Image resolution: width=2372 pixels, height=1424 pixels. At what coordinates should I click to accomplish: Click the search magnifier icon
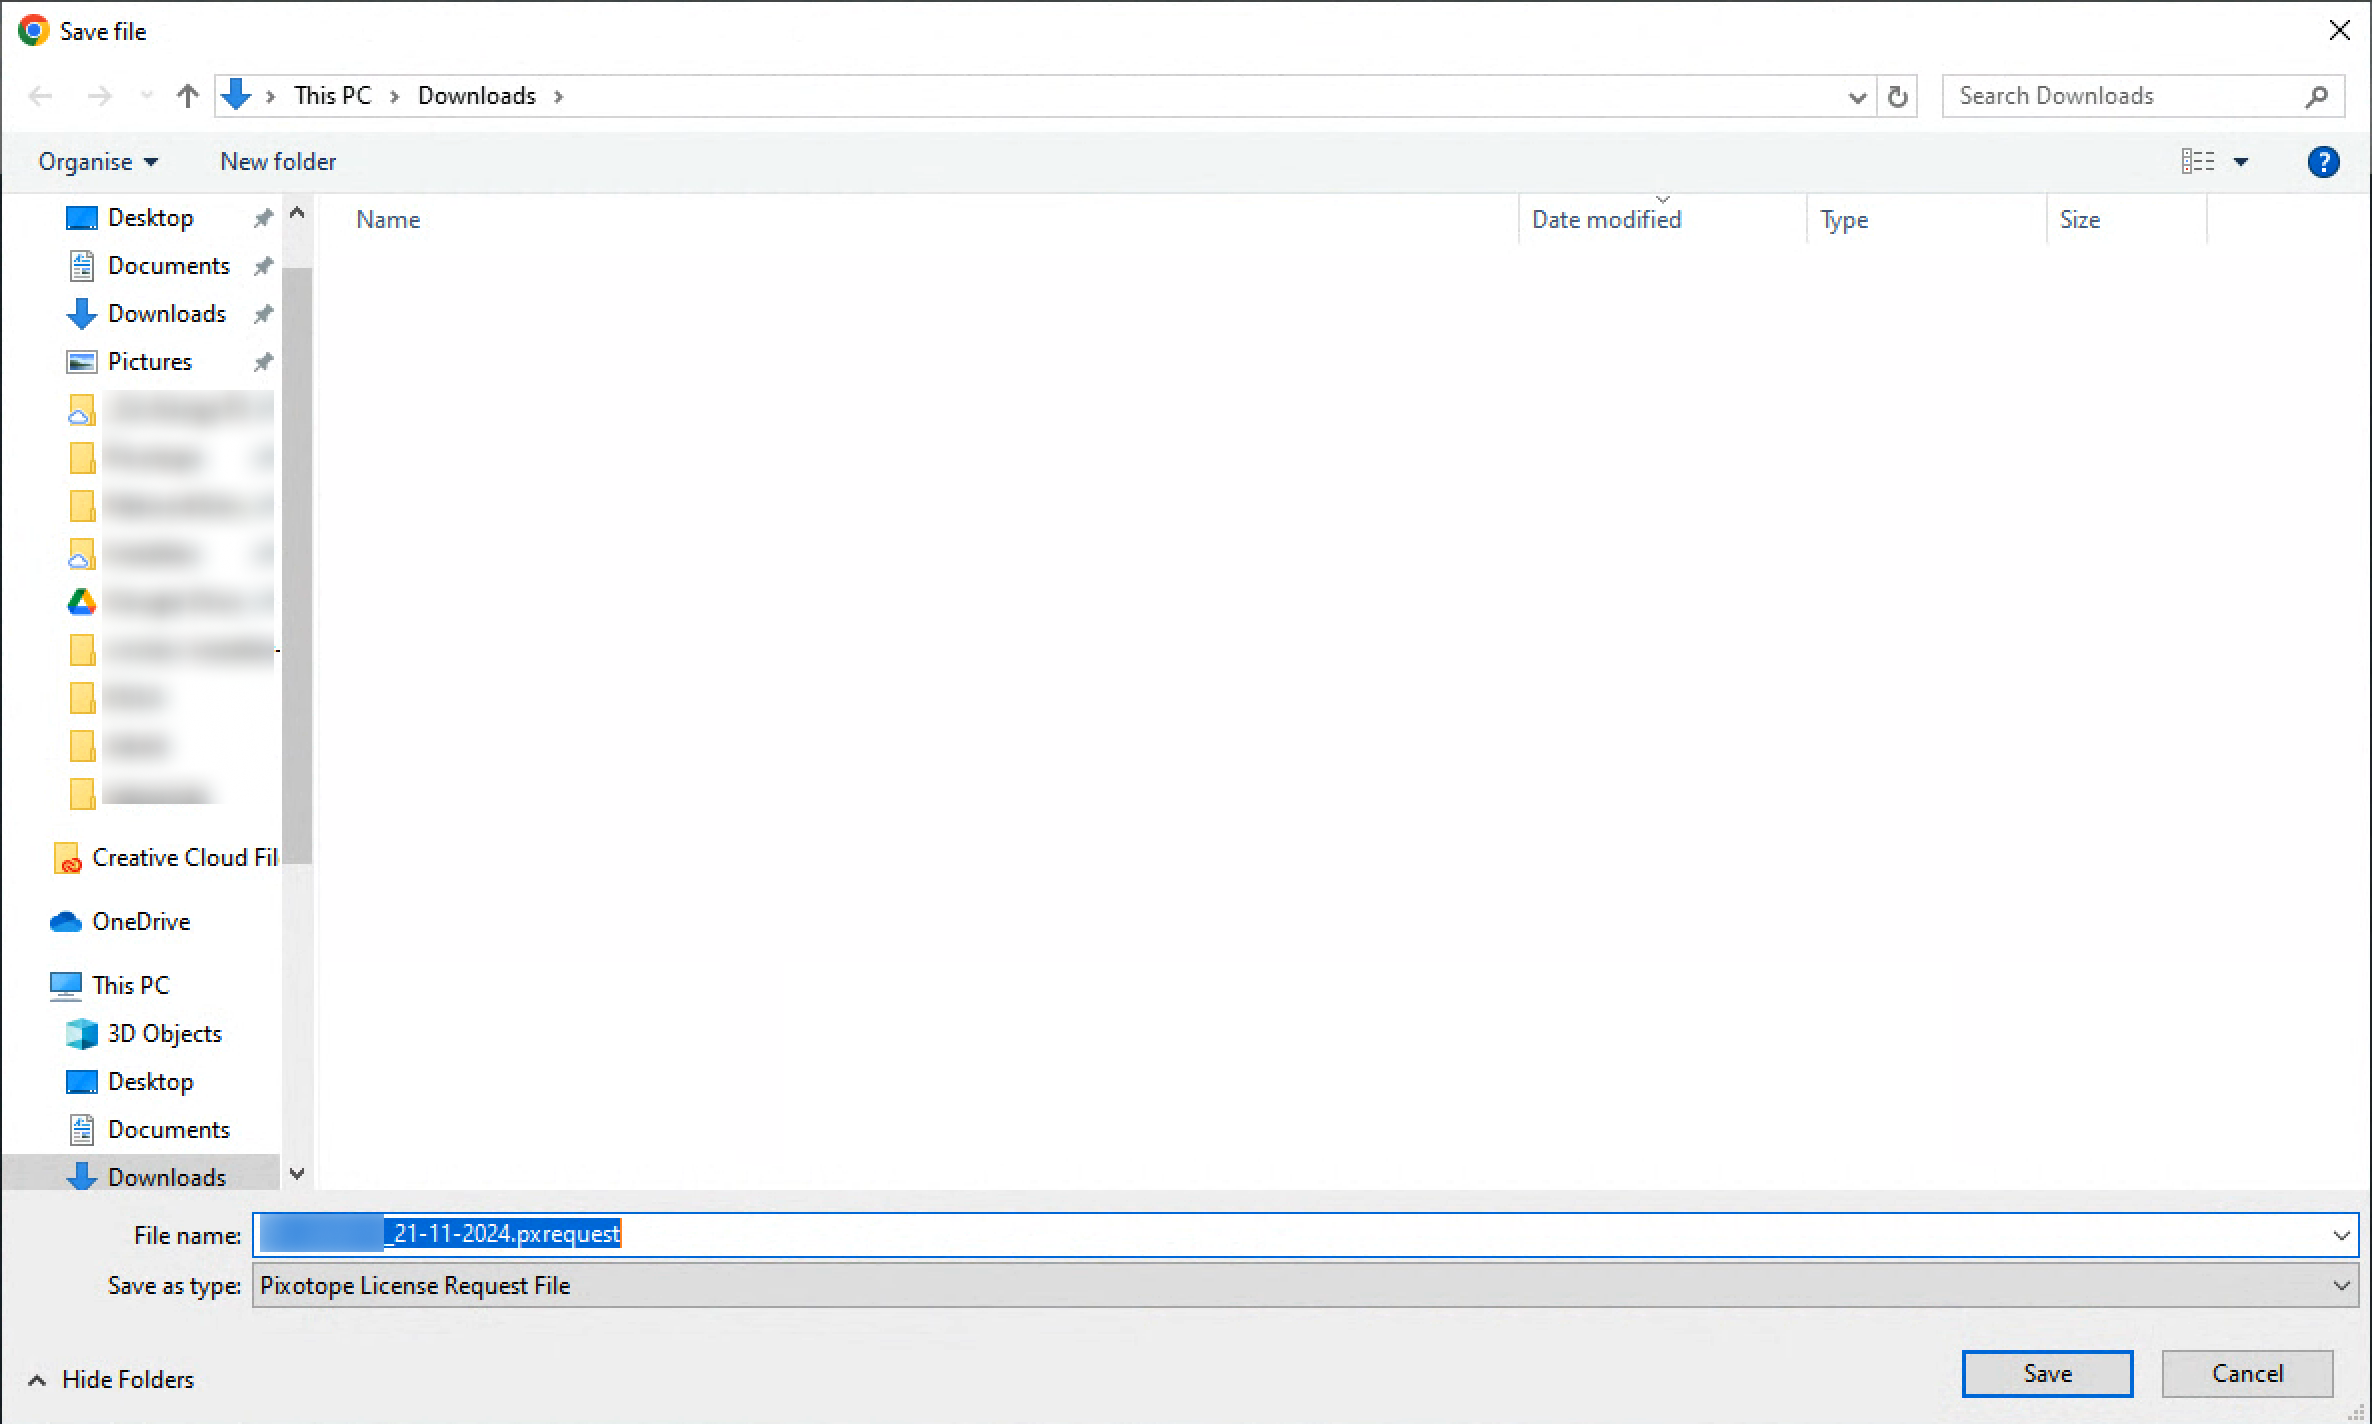(2316, 96)
